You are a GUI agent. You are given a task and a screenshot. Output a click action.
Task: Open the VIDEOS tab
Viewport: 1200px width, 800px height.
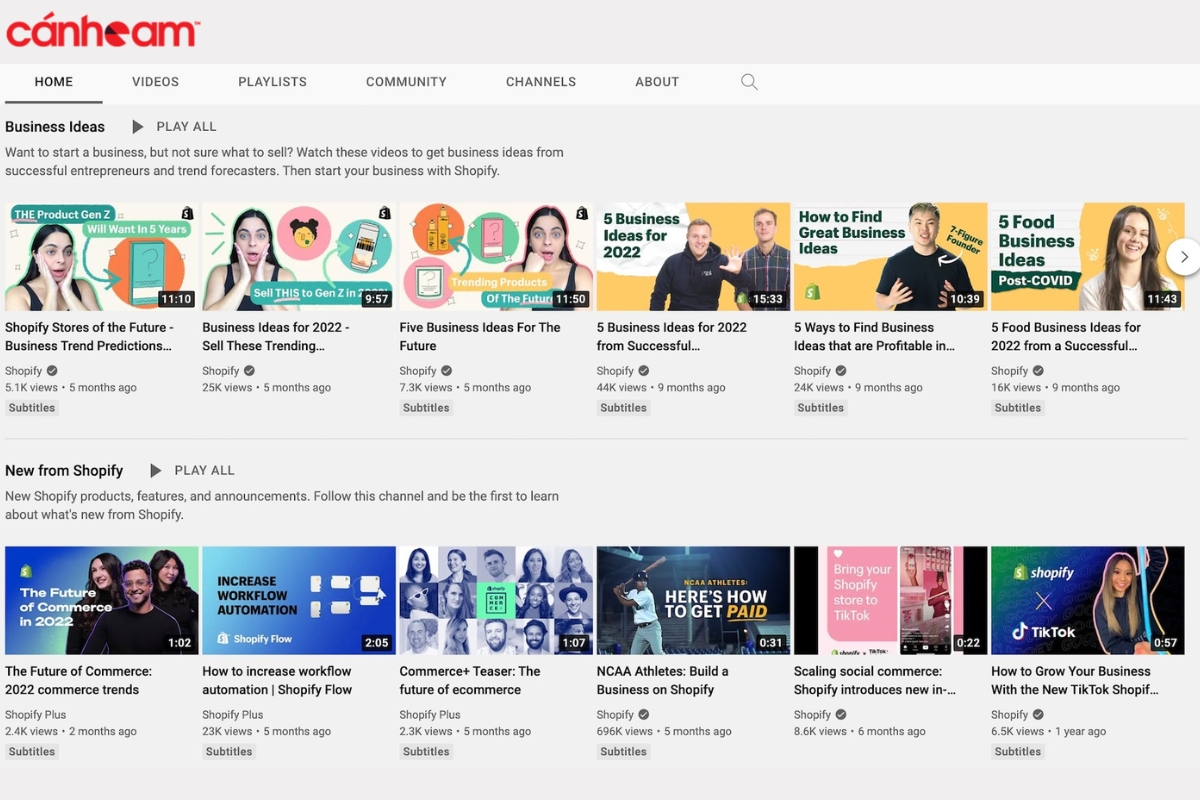(x=156, y=82)
